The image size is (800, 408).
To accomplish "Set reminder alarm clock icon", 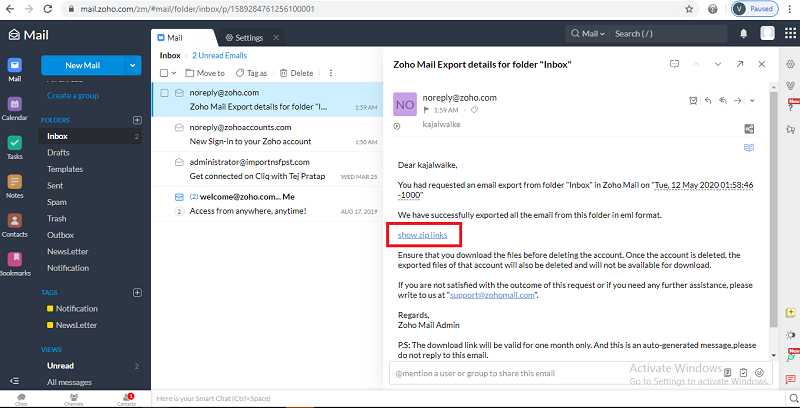I will [693, 101].
